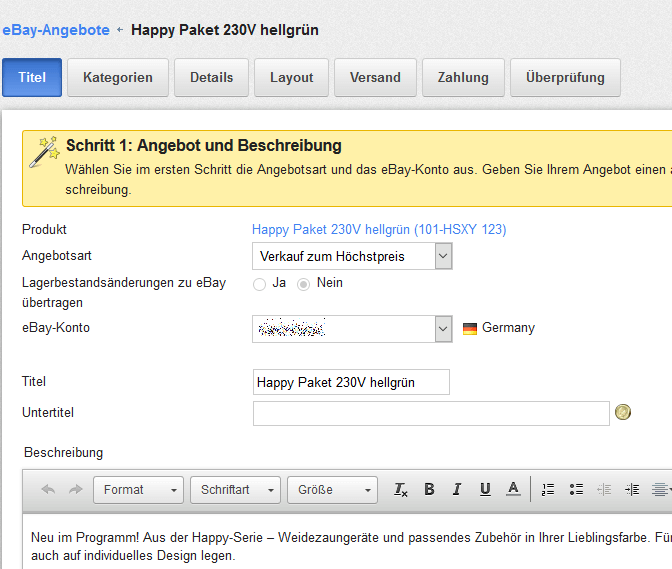The height and width of the screenshot is (569, 672).
Task: Click the Schritt 1 heading text
Action: point(204,145)
